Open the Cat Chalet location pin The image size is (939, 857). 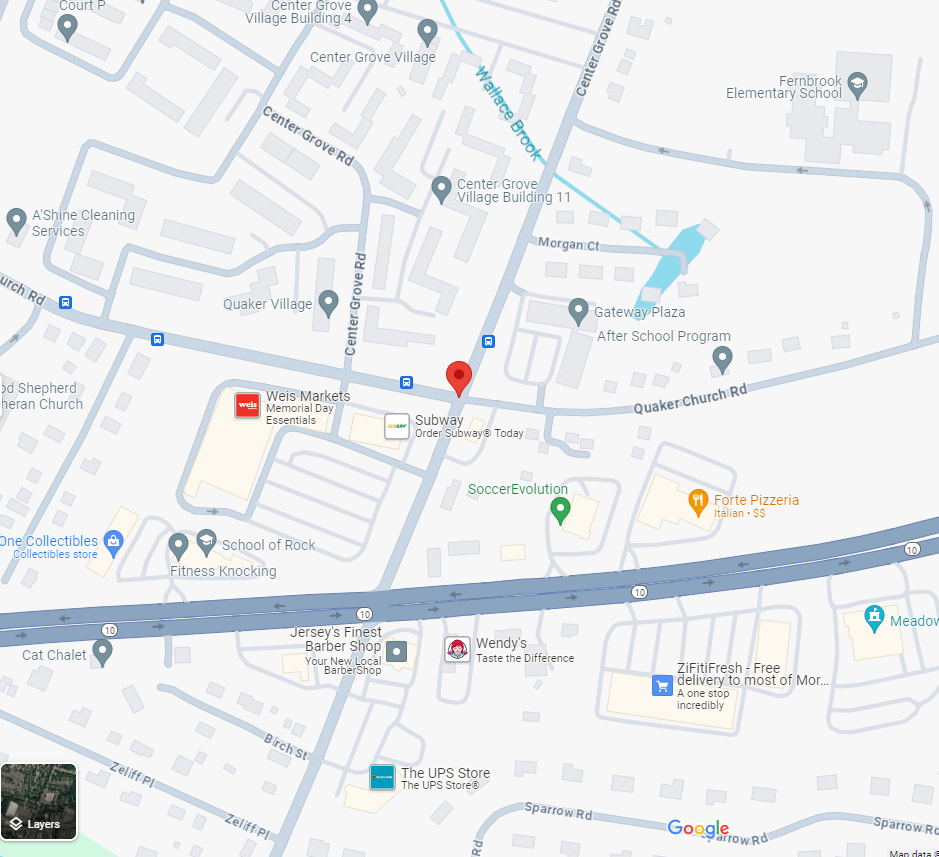tap(102, 653)
